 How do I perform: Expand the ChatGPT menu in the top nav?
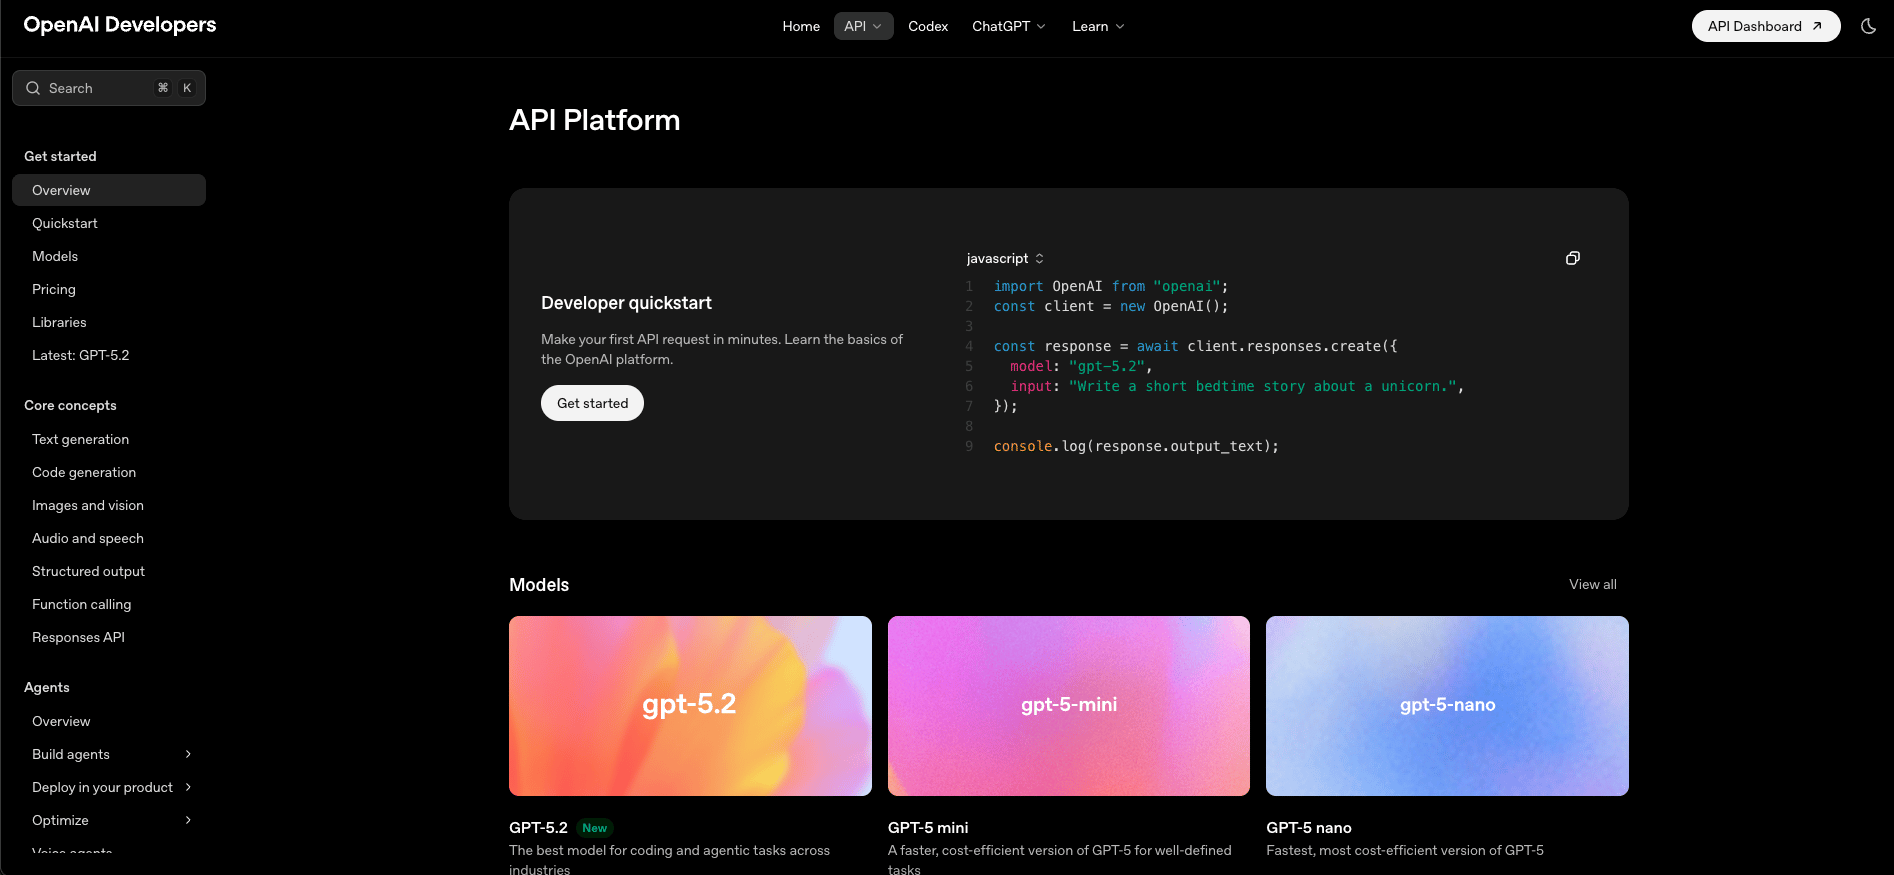click(x=1009, y=26)
